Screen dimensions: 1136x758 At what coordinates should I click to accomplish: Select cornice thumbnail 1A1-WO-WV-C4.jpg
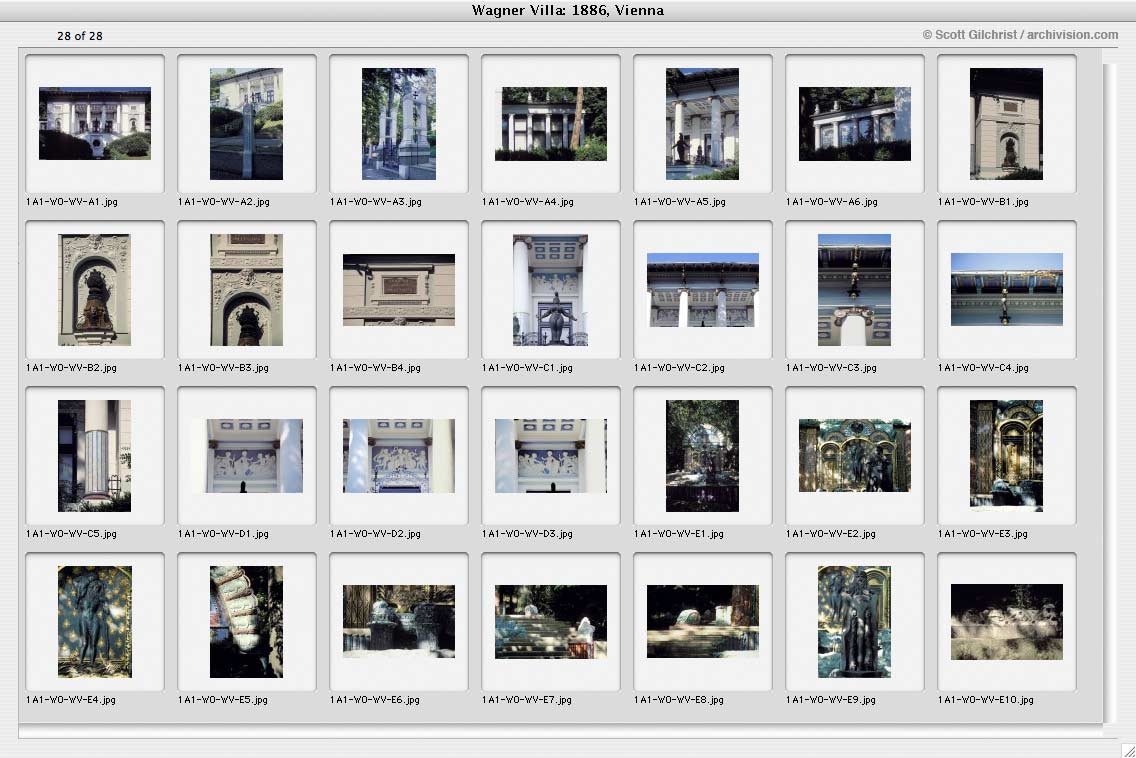[1006, 289]
